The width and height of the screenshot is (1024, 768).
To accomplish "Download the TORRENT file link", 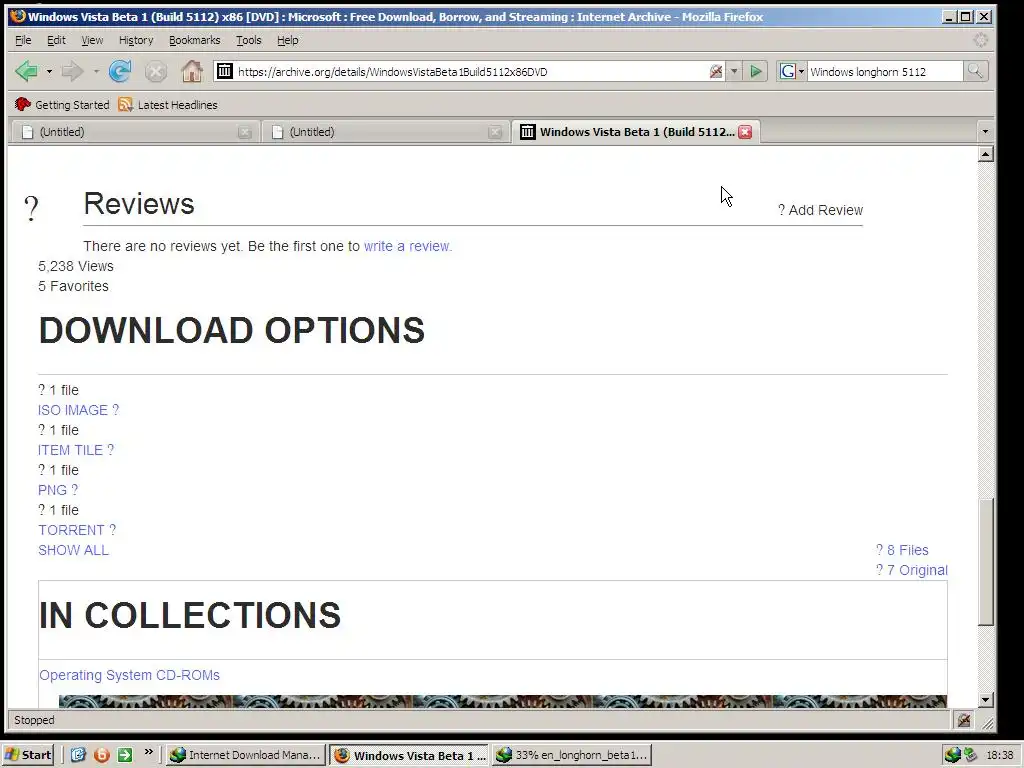I will point(77,530).
